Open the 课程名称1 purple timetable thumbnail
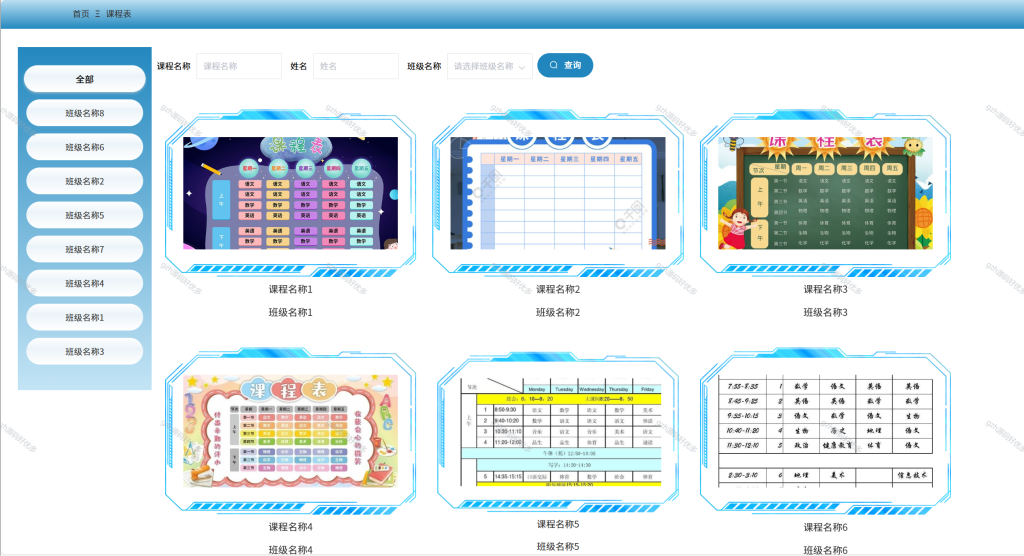 (291, 193)
